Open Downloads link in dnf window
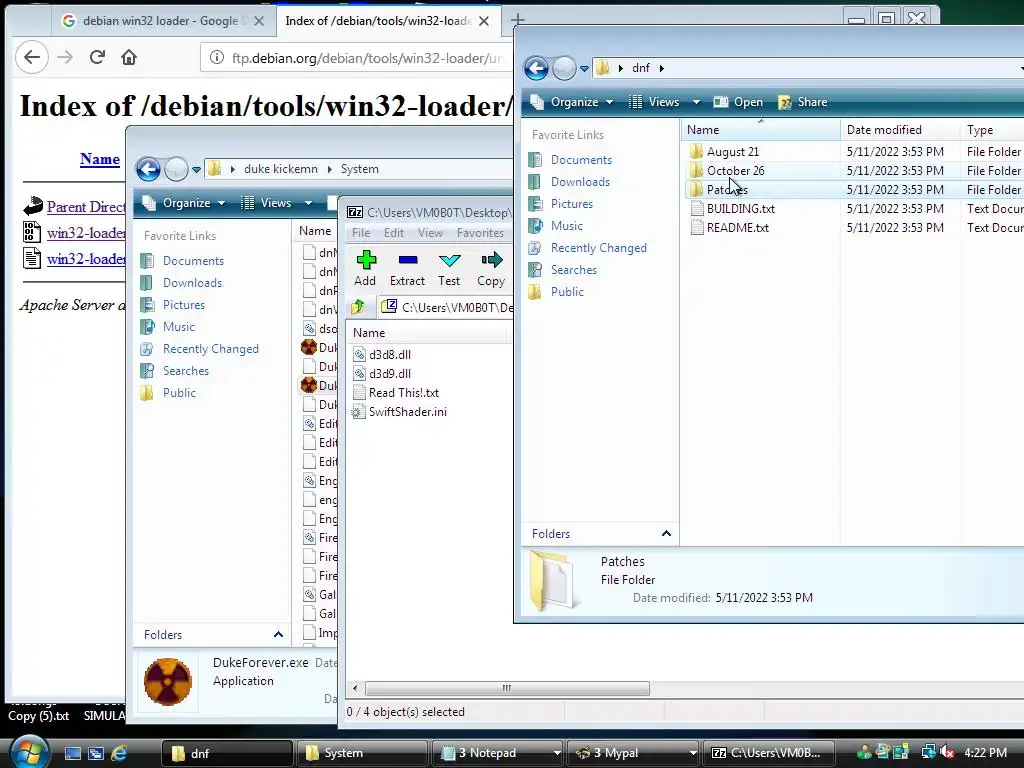The height and width of the screenshot is (768, 1024). click(580, 182)
